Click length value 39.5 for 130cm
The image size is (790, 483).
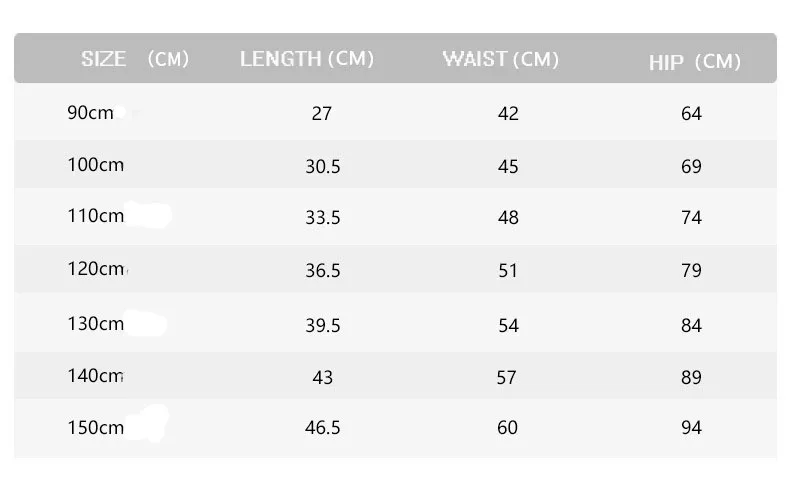323,326
